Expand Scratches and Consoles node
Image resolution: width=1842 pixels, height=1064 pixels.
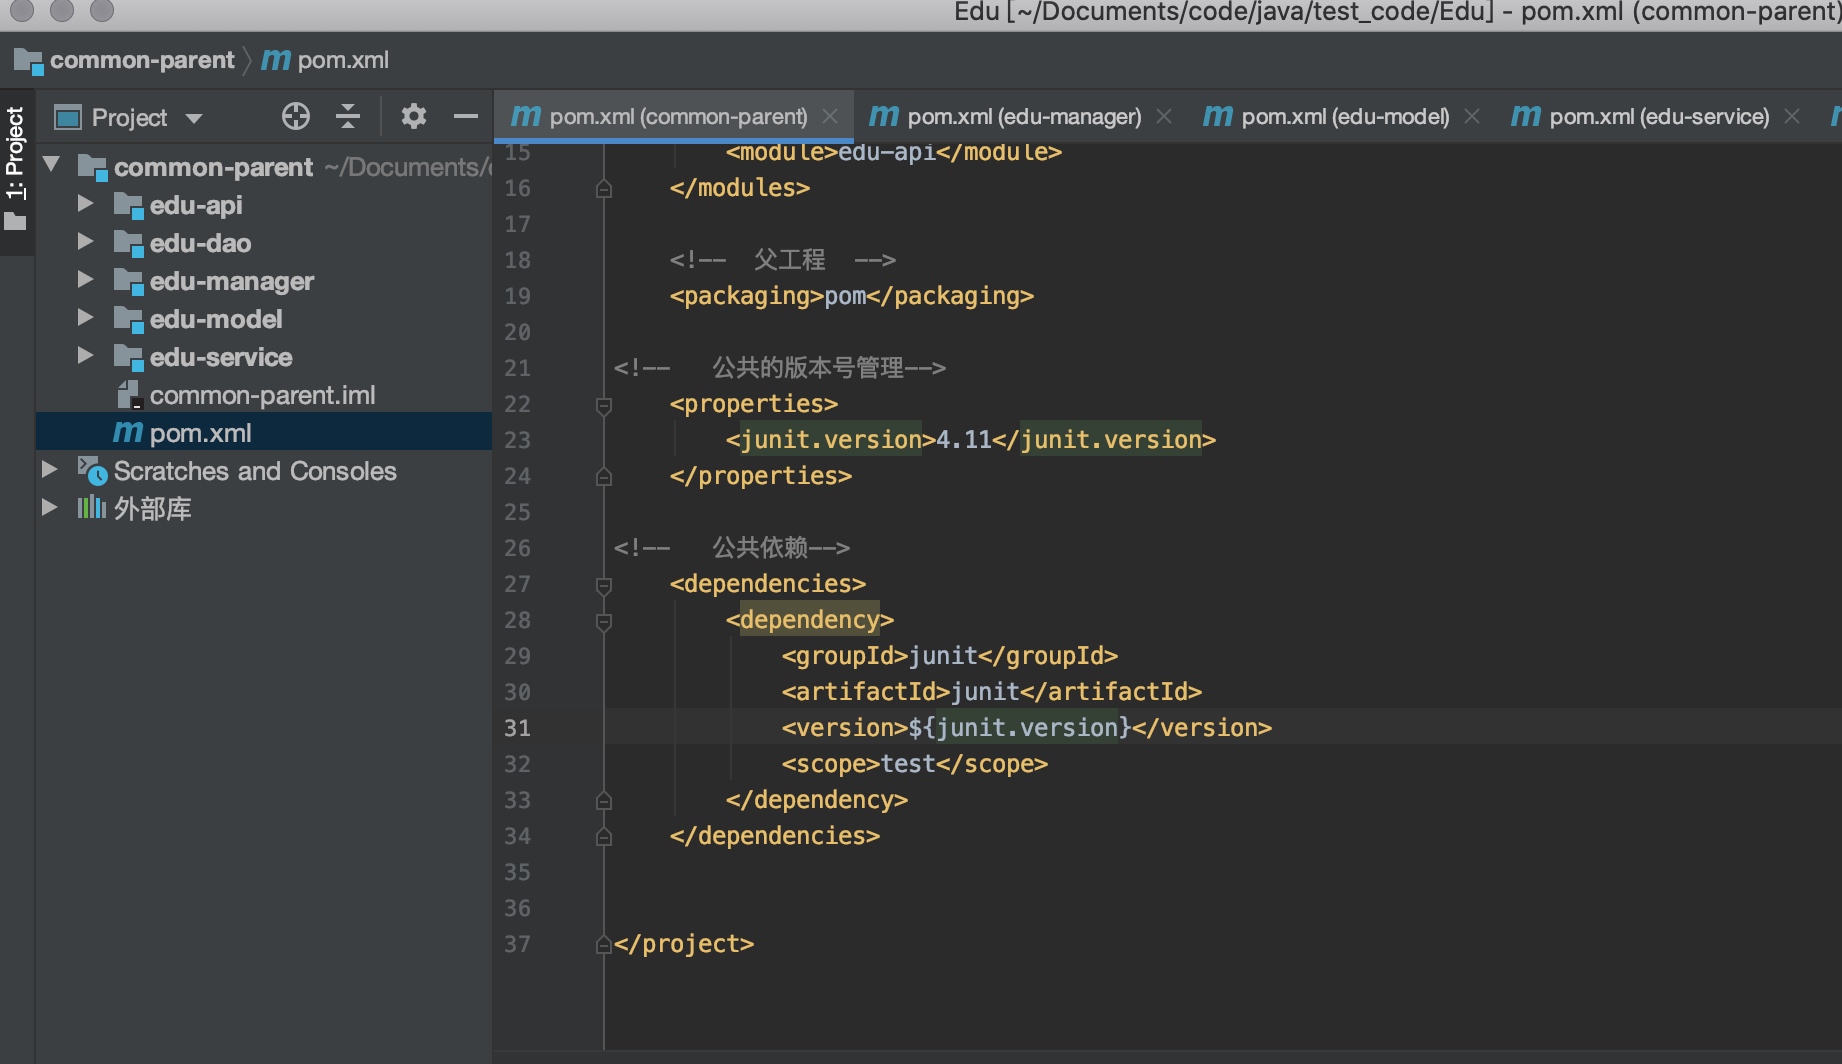[x=49, y=470]
